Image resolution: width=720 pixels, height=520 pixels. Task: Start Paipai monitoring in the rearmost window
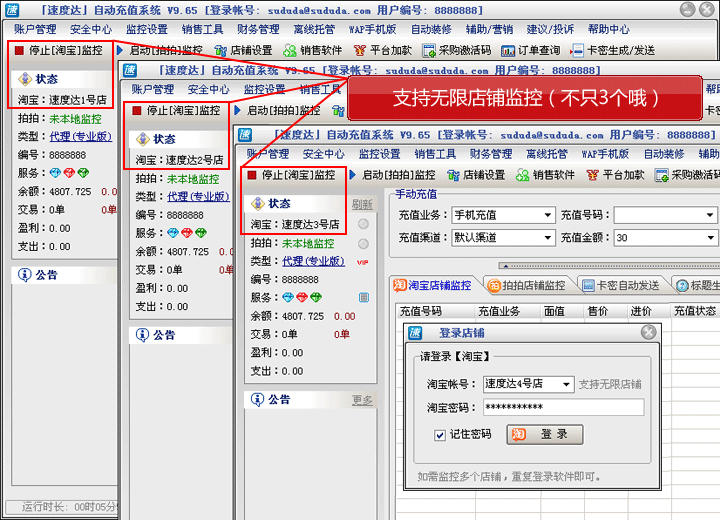160,50
